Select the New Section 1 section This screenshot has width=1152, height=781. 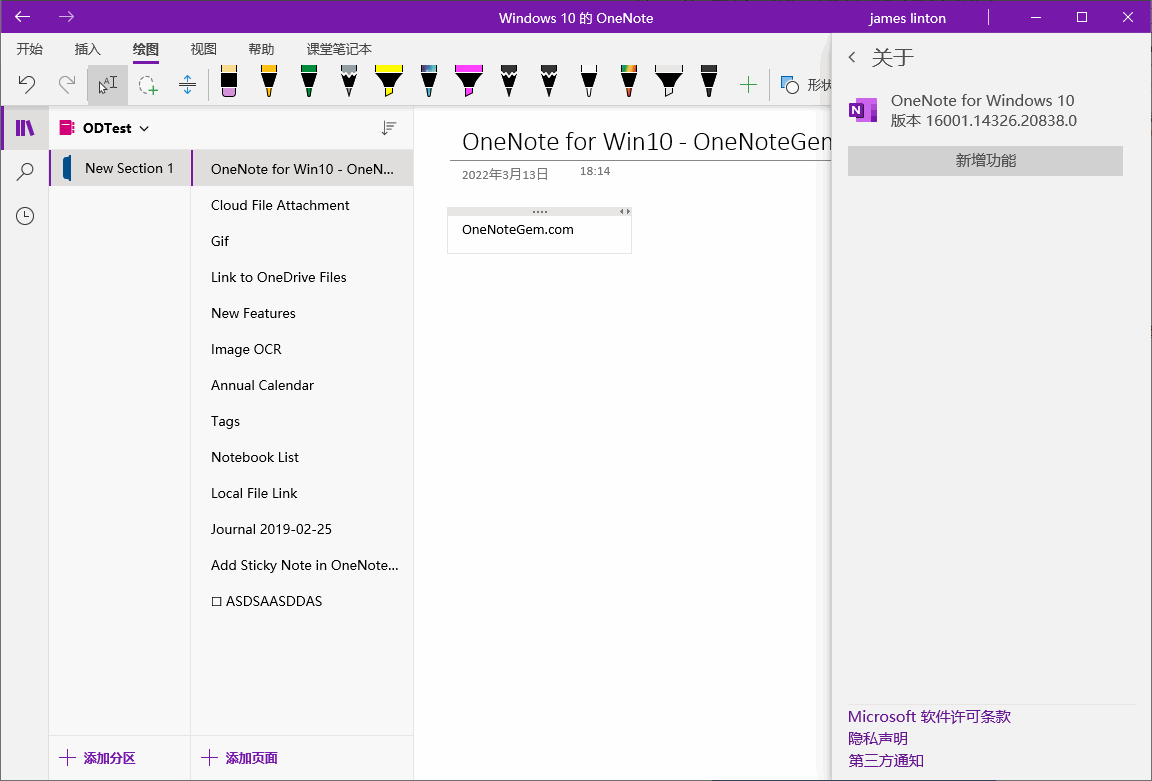[120, 168]
